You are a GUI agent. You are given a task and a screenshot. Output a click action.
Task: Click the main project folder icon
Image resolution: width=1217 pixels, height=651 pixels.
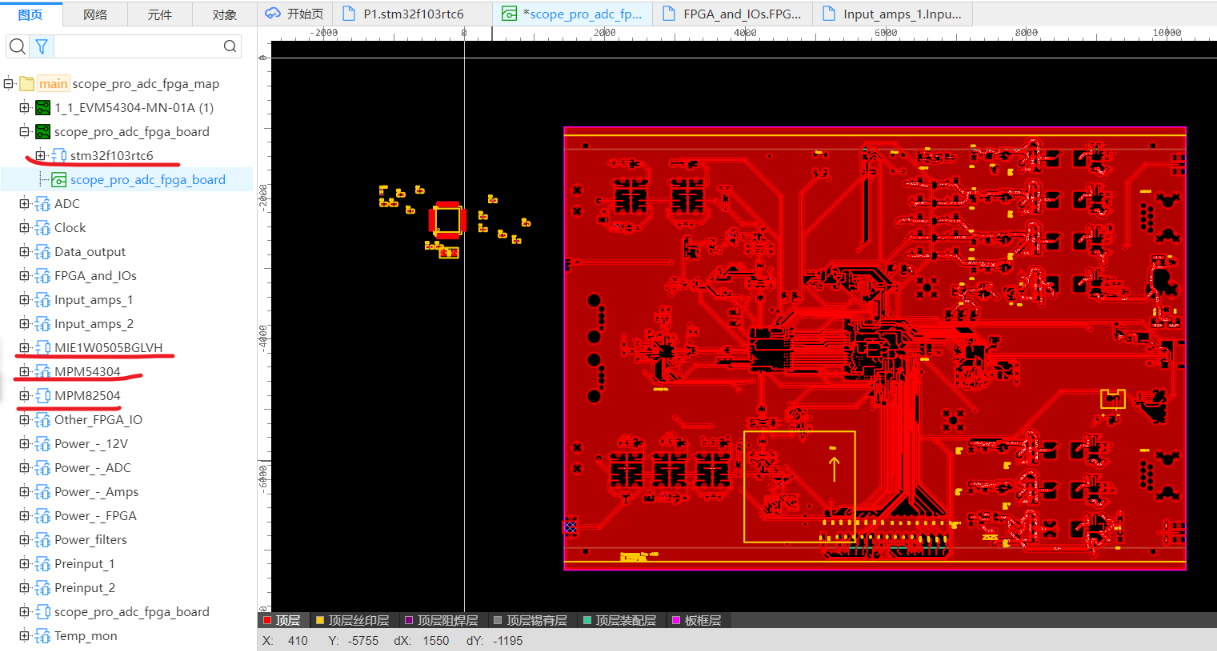click(27, 84)
